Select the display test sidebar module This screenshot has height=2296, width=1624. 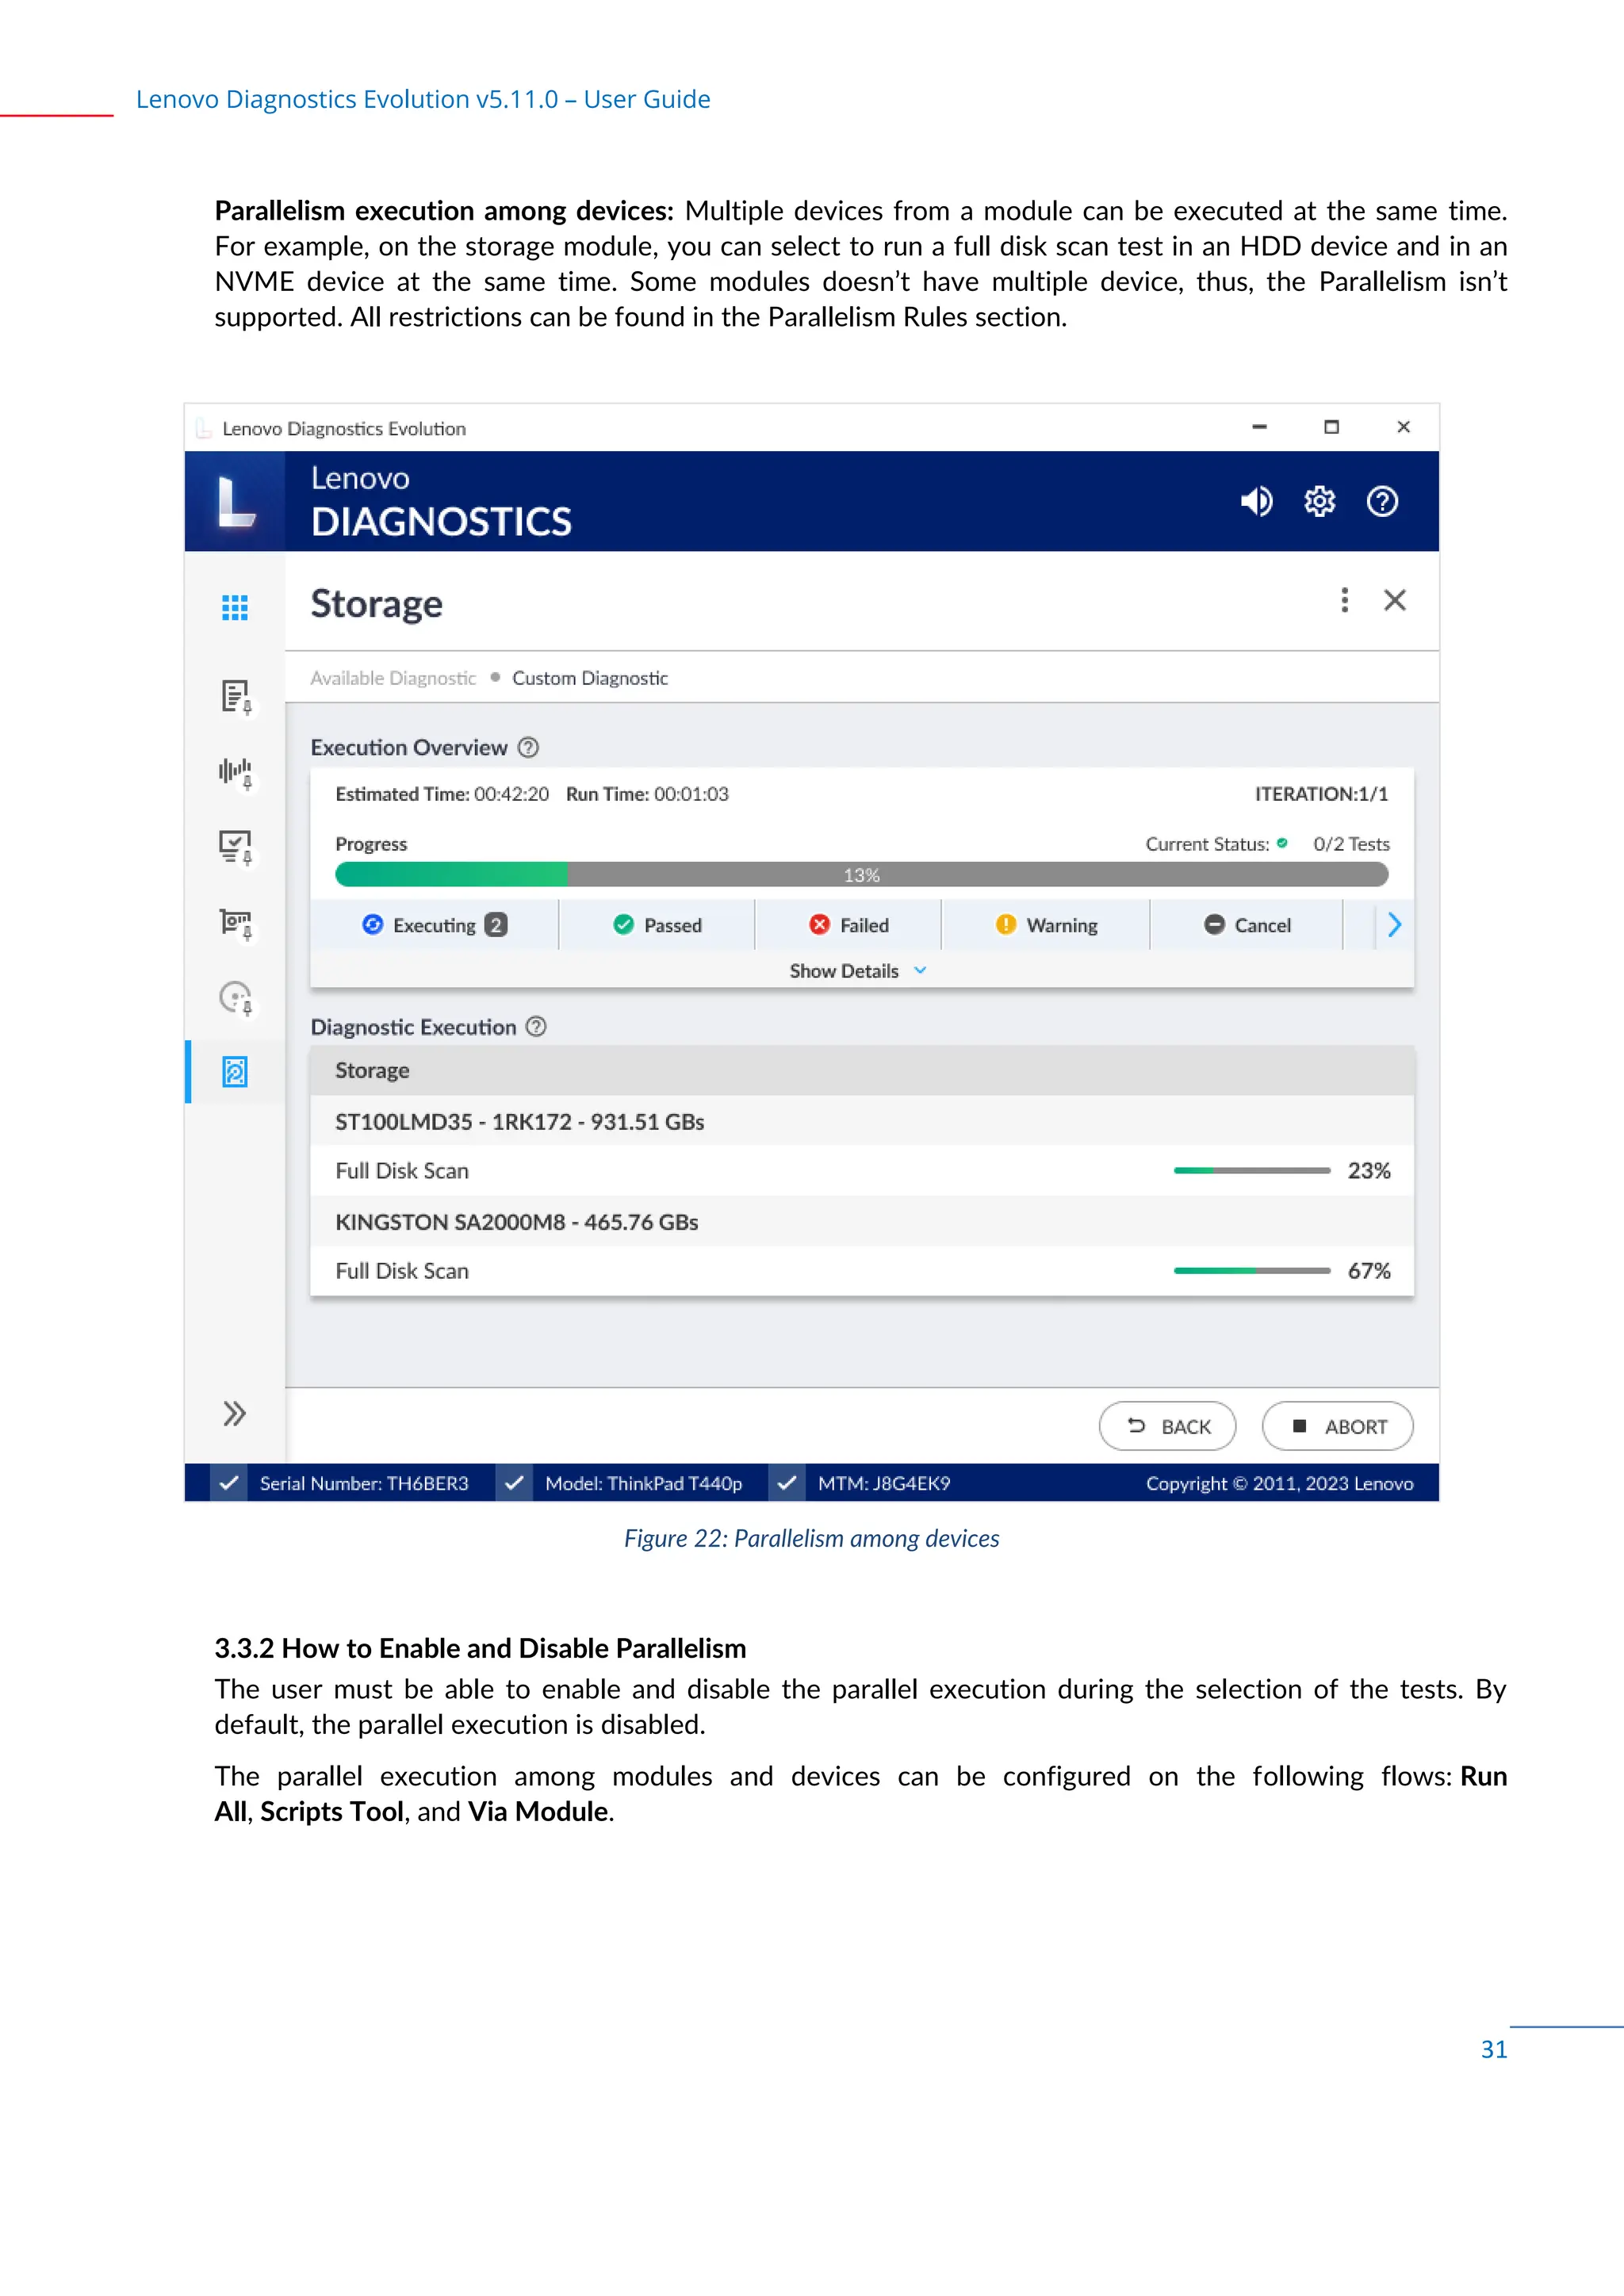[x=235, y=847]
